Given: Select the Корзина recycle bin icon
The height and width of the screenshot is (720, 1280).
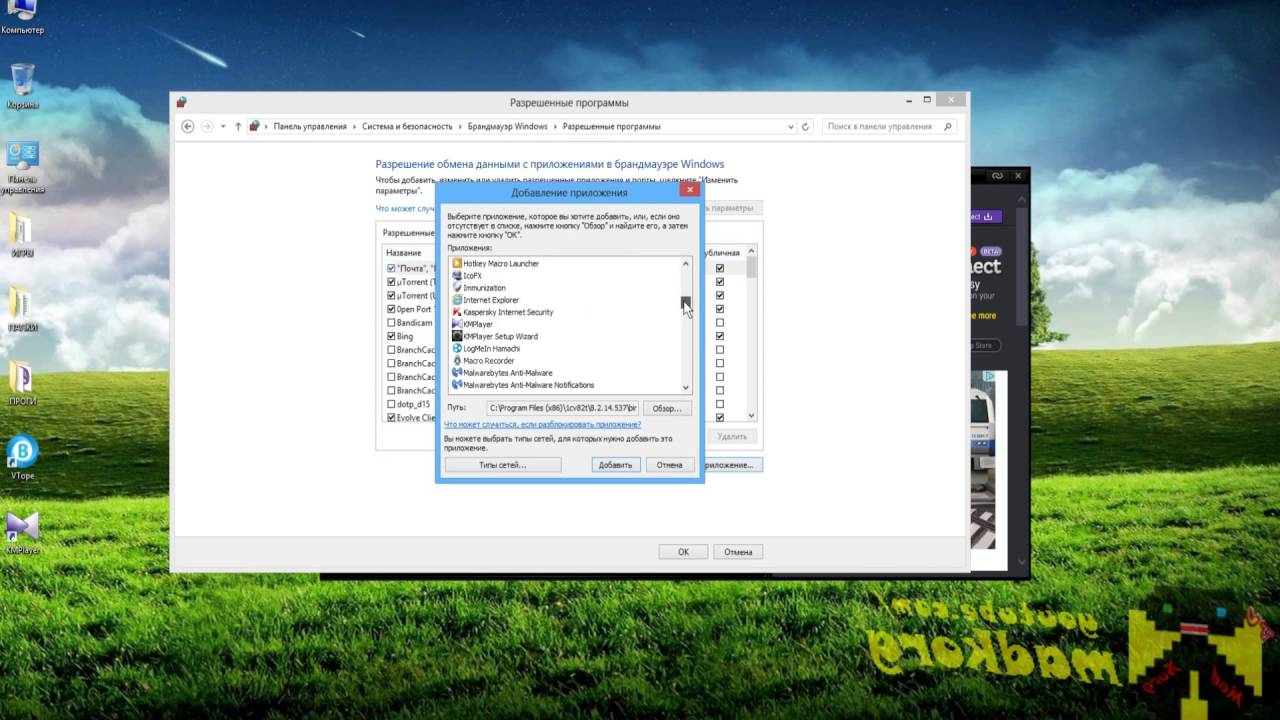Looking at the screenshot, I should [22, 87].
